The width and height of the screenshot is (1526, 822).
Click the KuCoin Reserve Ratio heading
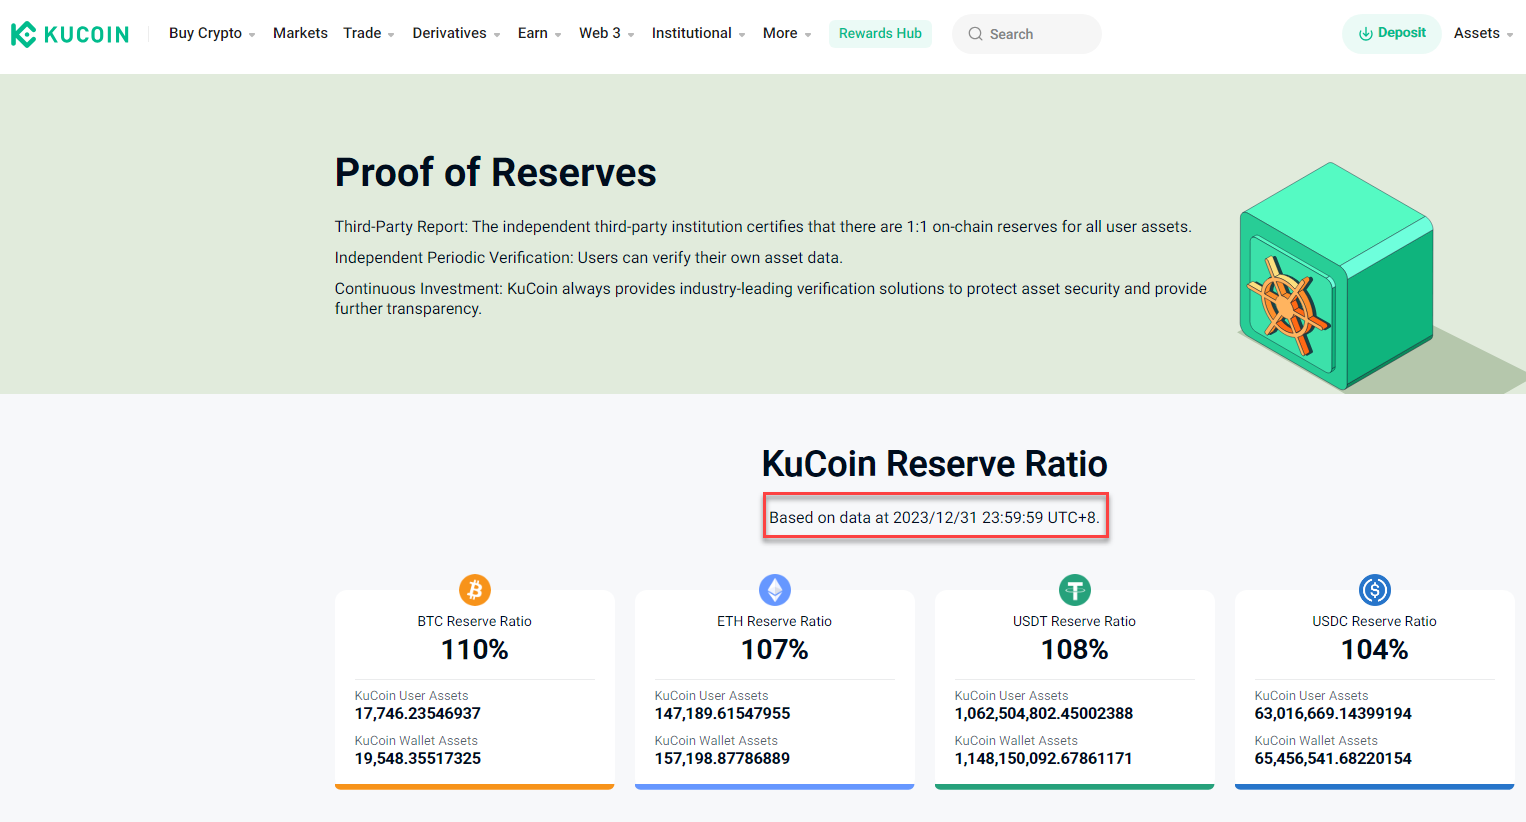tap(934, 464)
